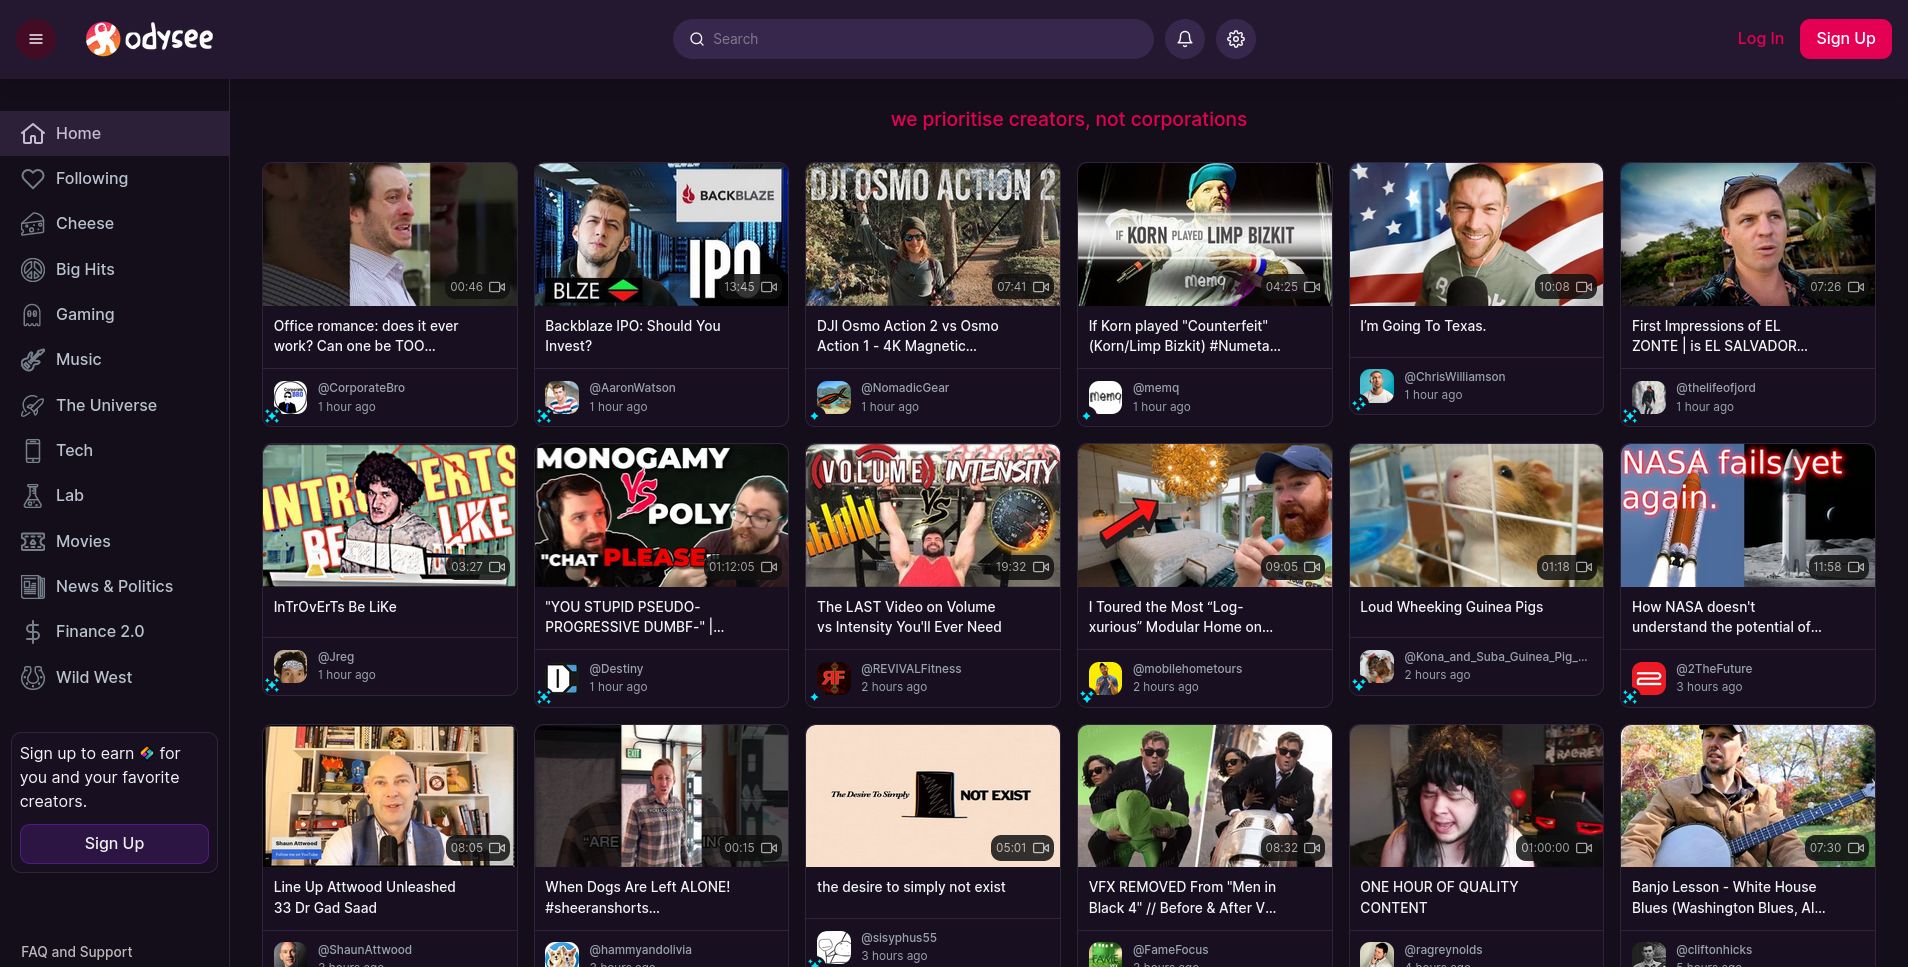Open Backblaze IPO video thumbnail
1908x967 pixels.
click(661, 234)
